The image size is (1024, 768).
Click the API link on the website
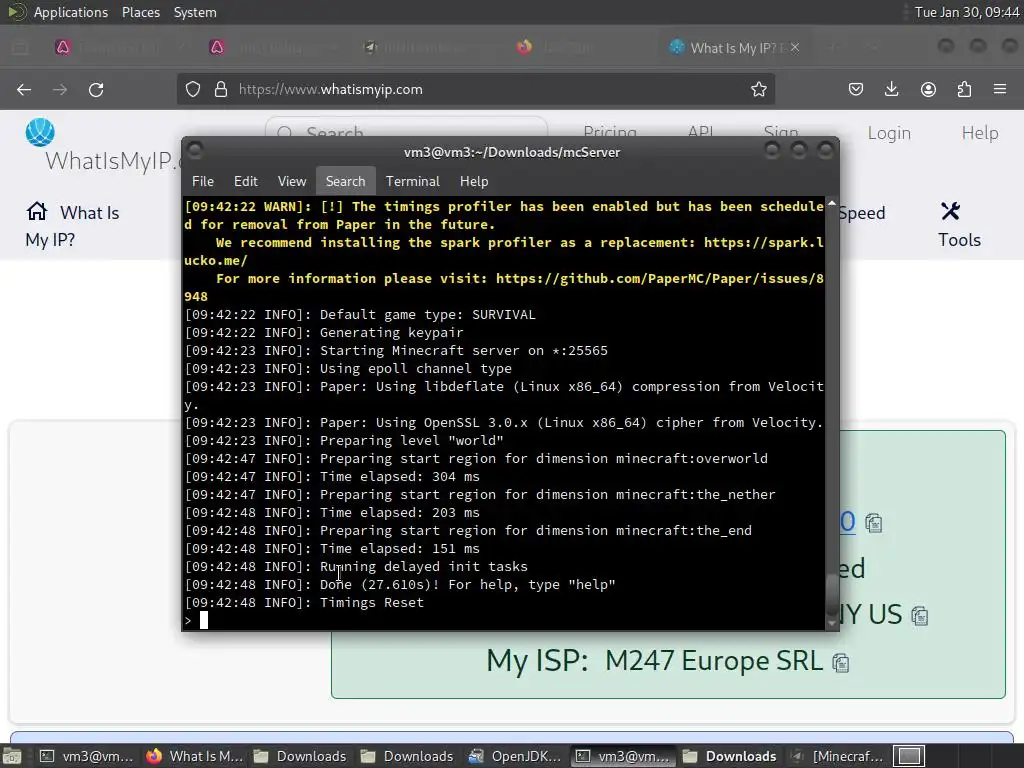click(700, 131)
